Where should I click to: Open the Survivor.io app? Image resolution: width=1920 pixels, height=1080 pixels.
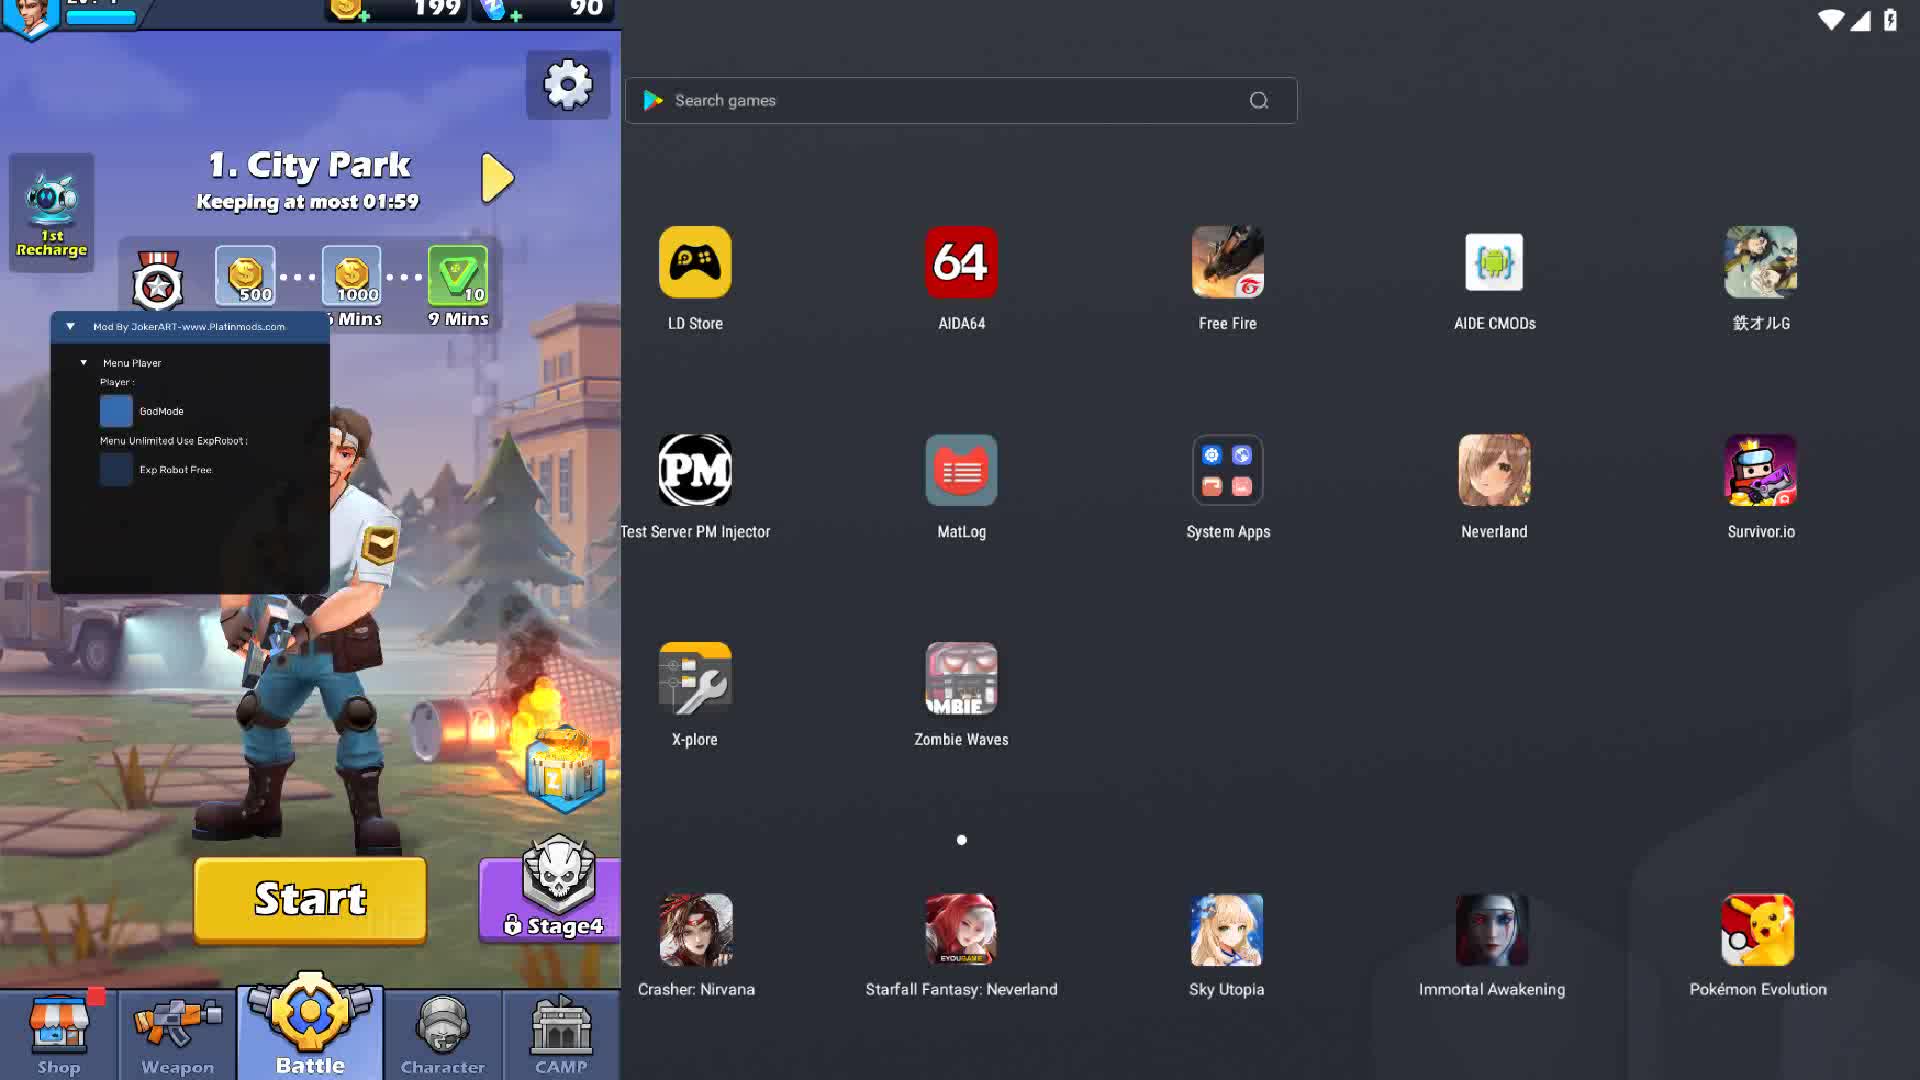click(1760, 471)
